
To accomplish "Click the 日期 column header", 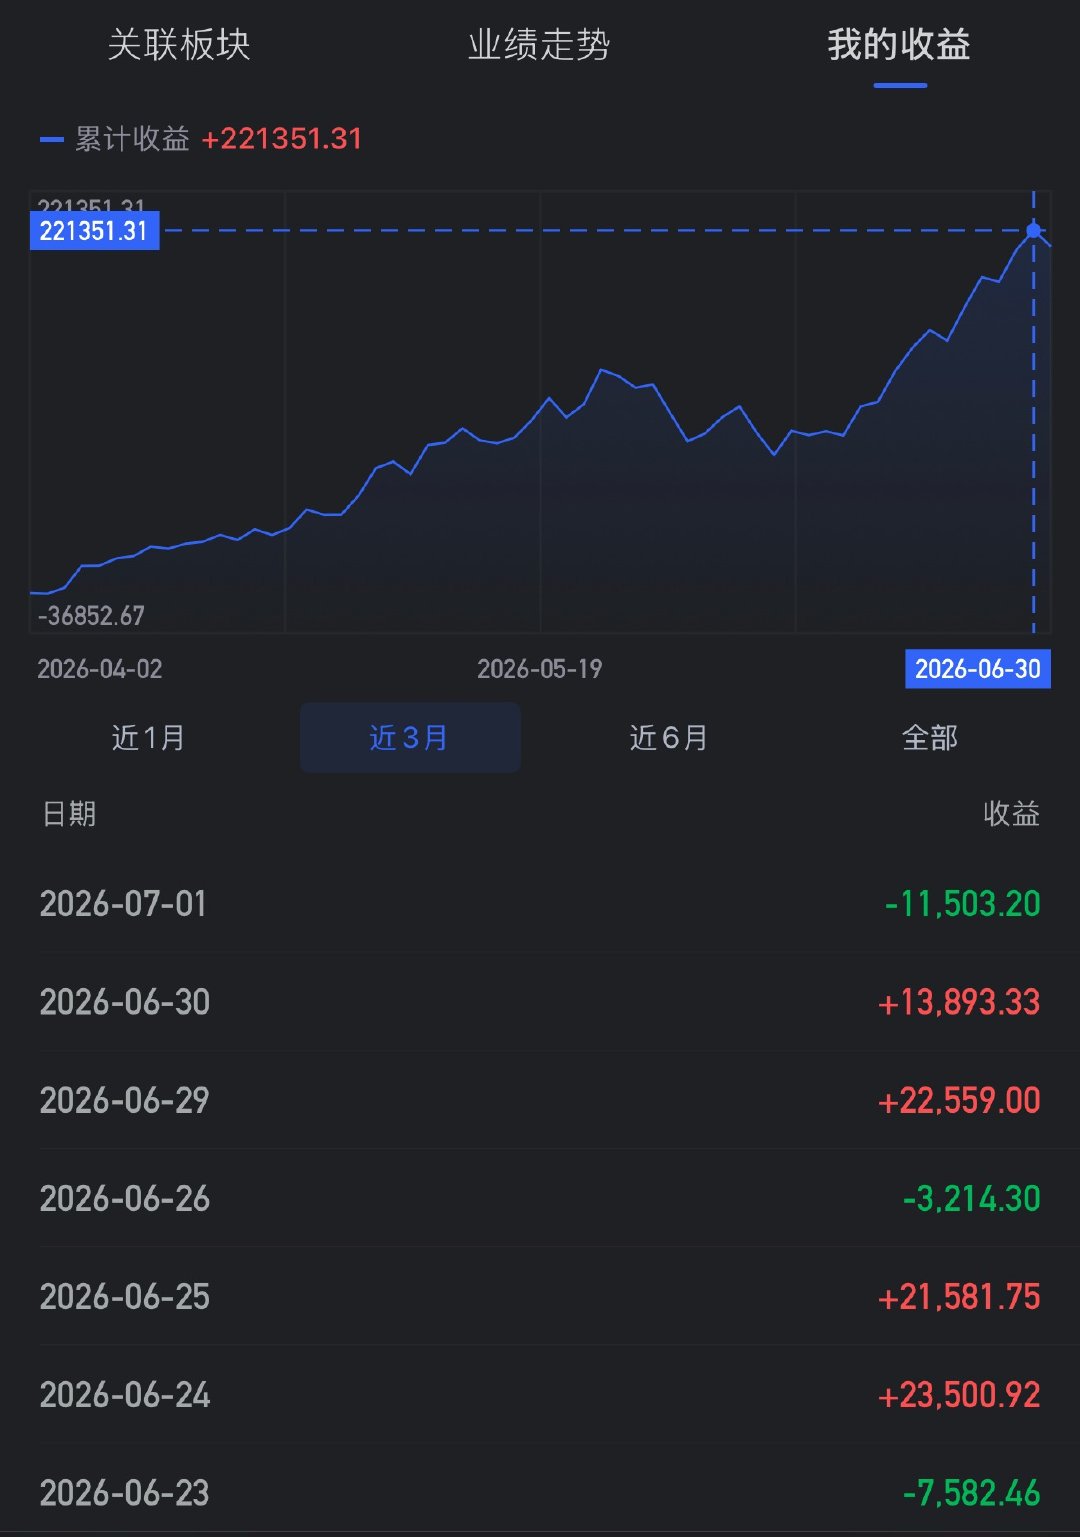I will click(x=69, y=814).
